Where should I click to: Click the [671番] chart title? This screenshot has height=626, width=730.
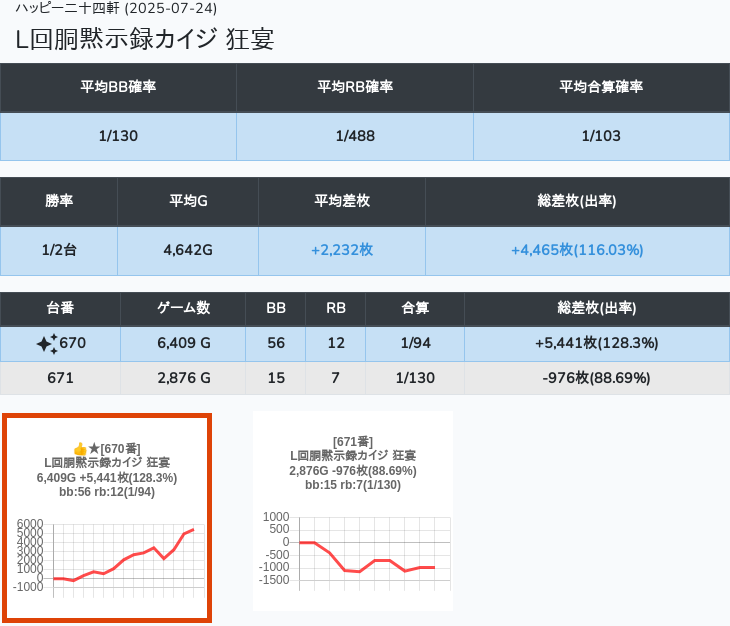point(353,442)
